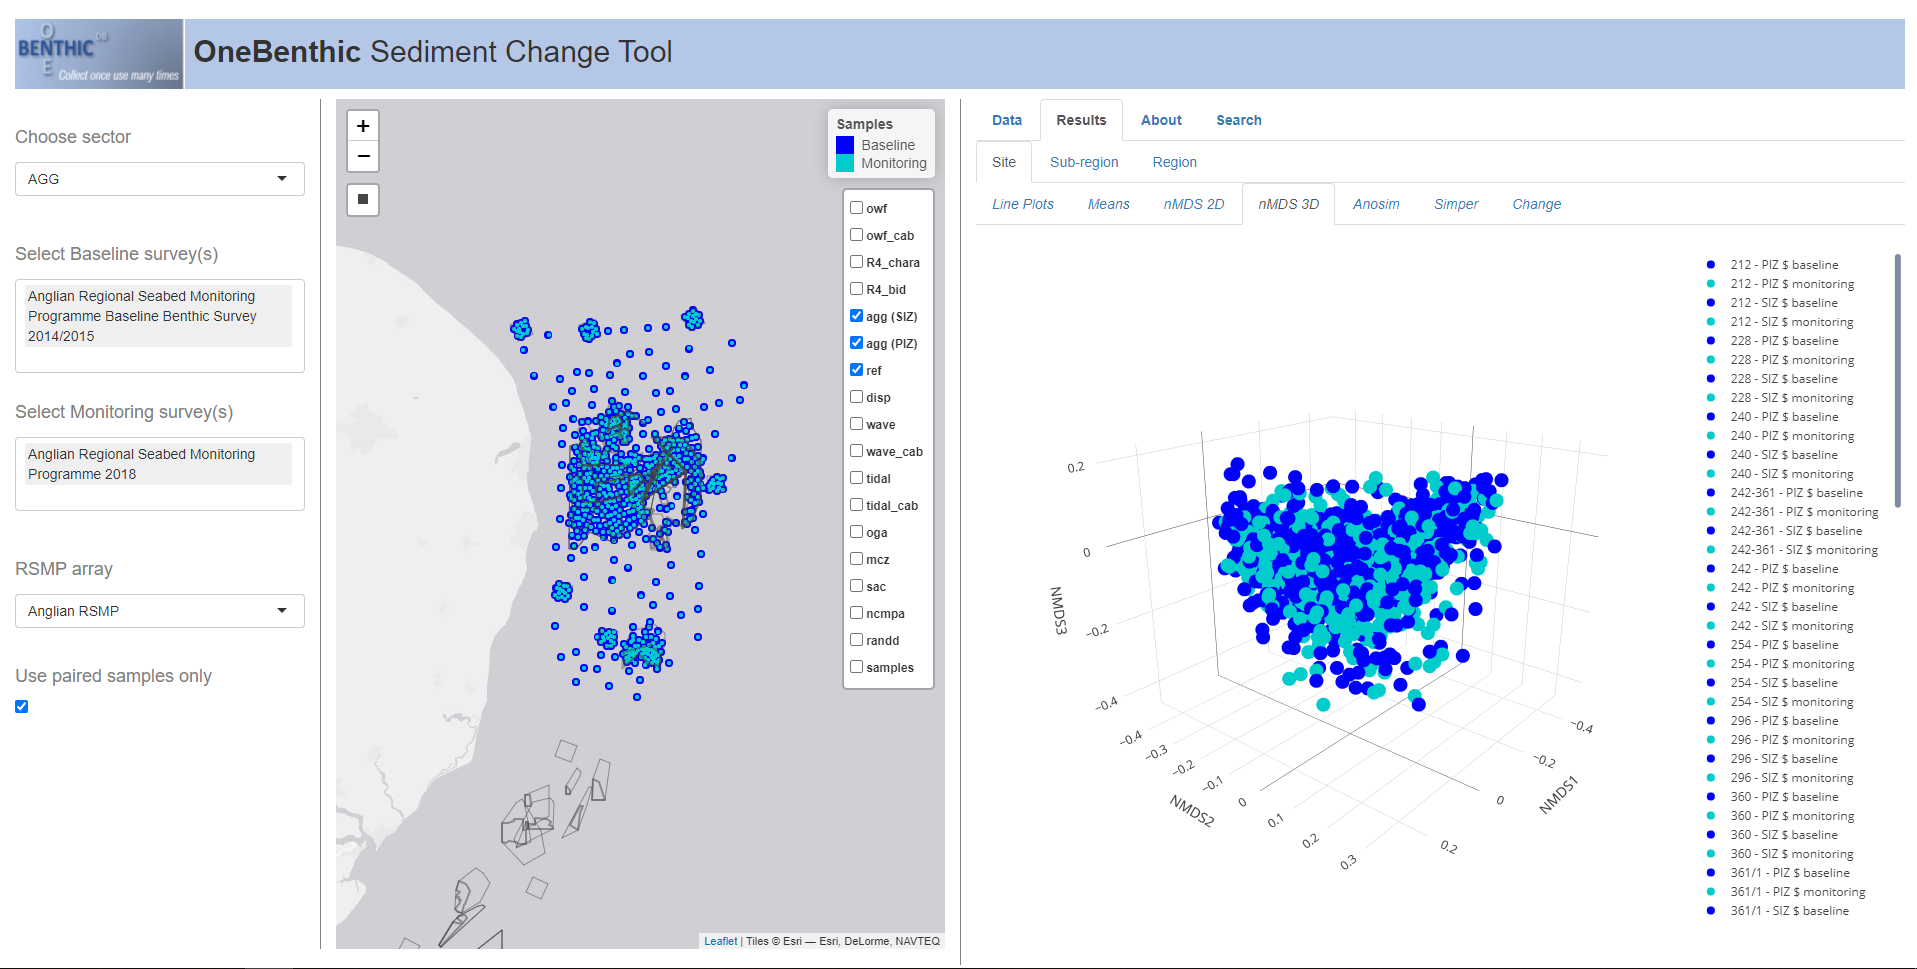This screenshot has width=1917, height=969.
Task: Zoom out on the map
Action: pyautogui.click(x=363, y=156)
